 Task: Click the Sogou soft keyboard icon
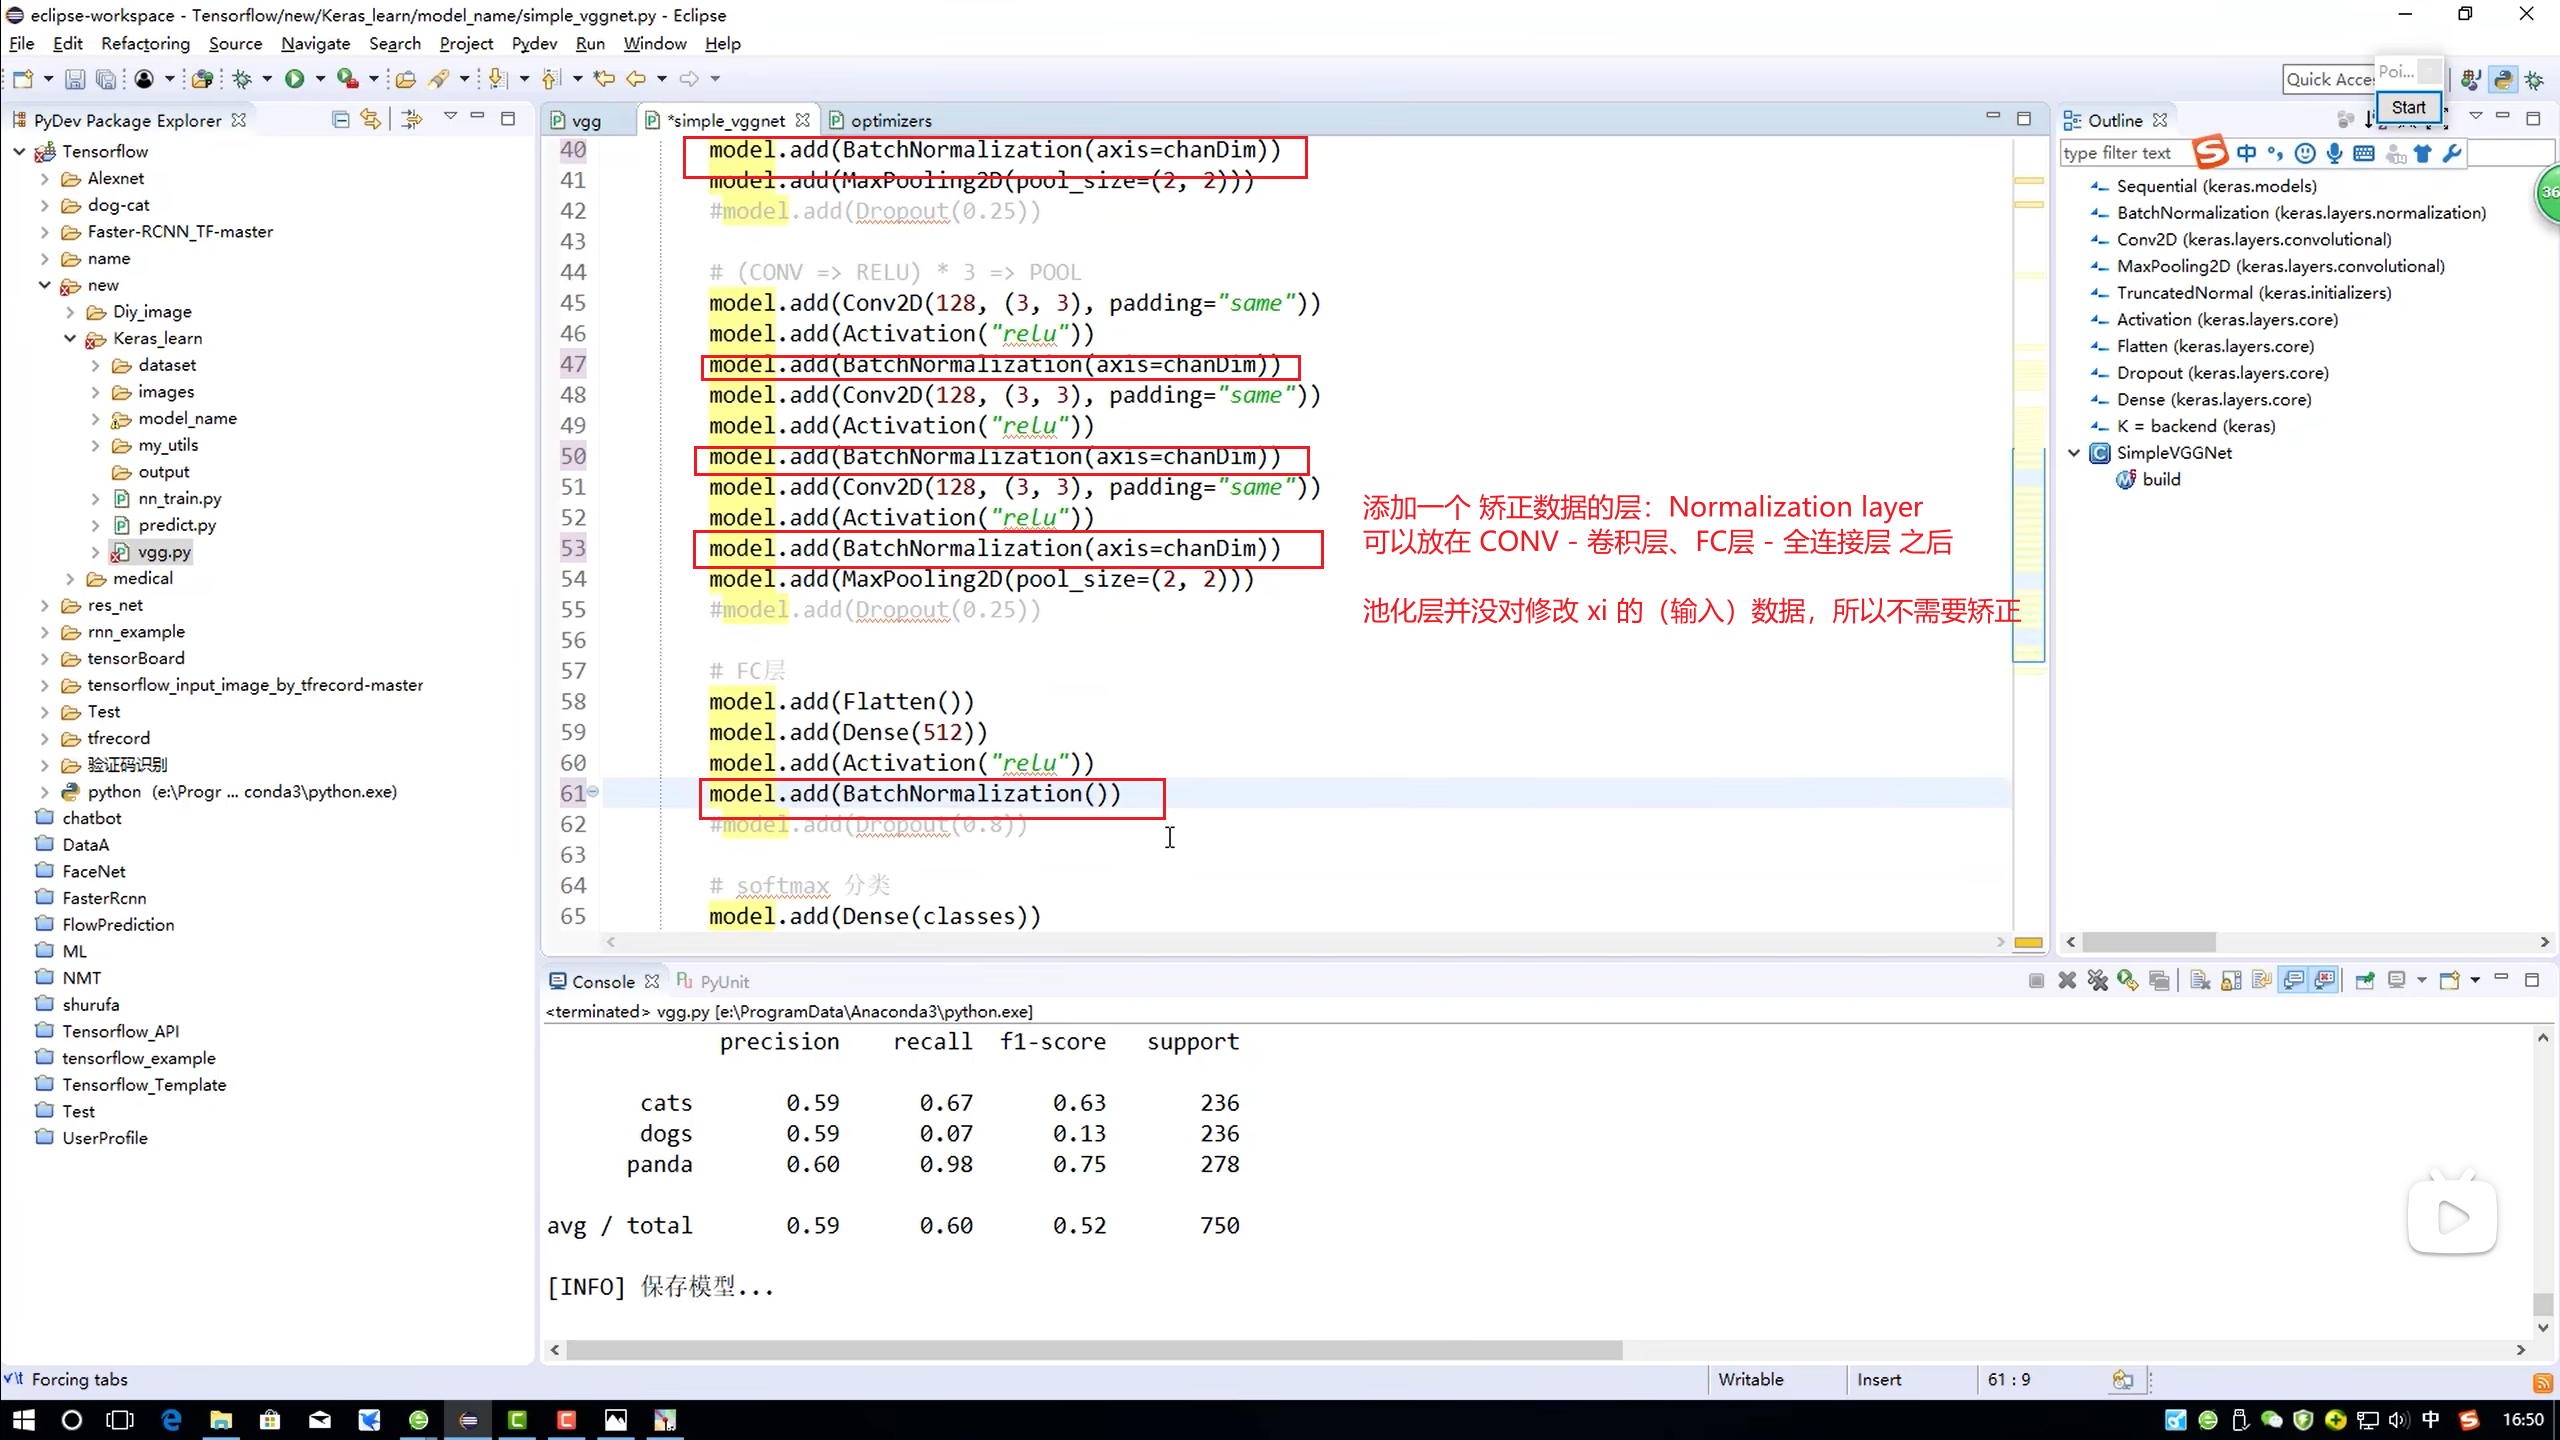[x=2364, y=153]
